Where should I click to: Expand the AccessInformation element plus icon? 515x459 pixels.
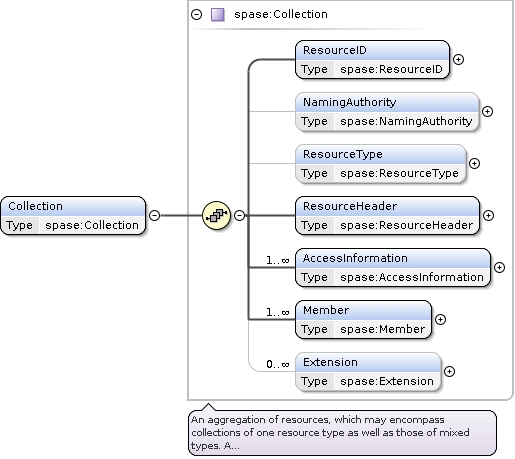(x=499, y=267)
